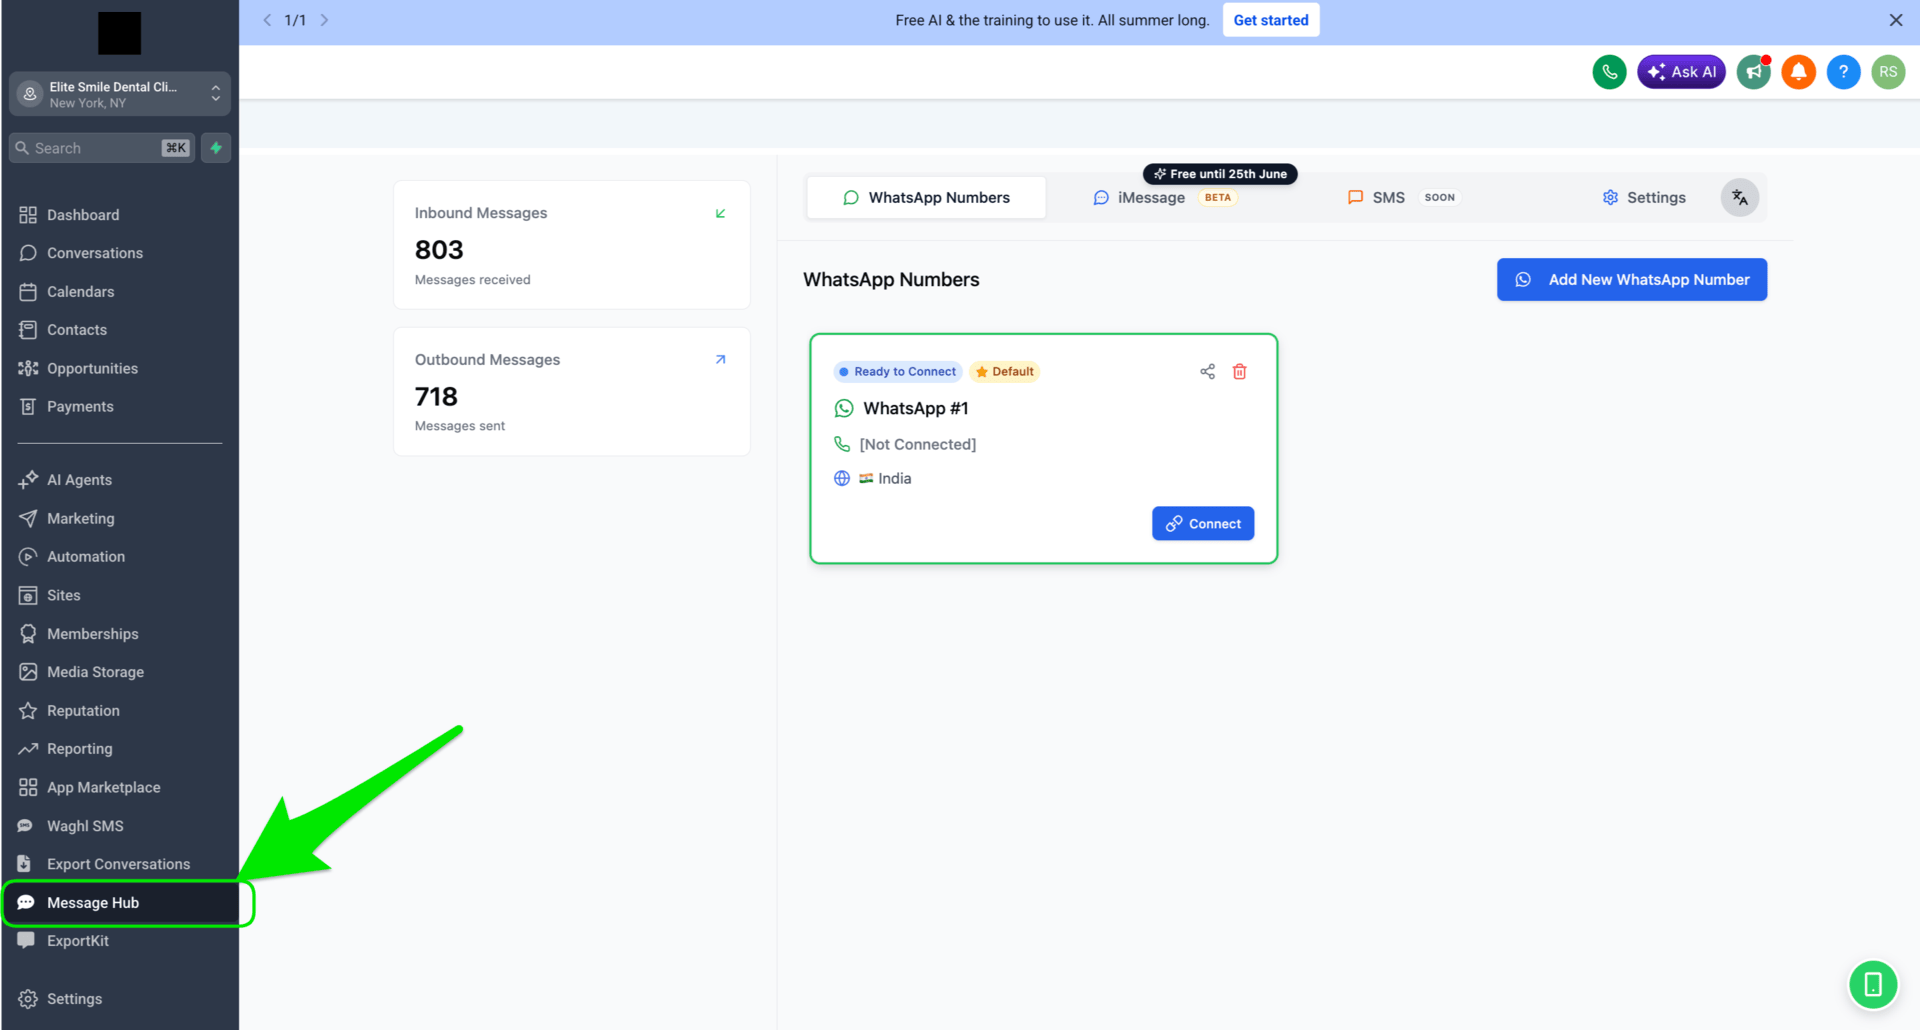Open Export Conversations in the sidebar
Viewport: 1920px width, 1031px height.
120,864
